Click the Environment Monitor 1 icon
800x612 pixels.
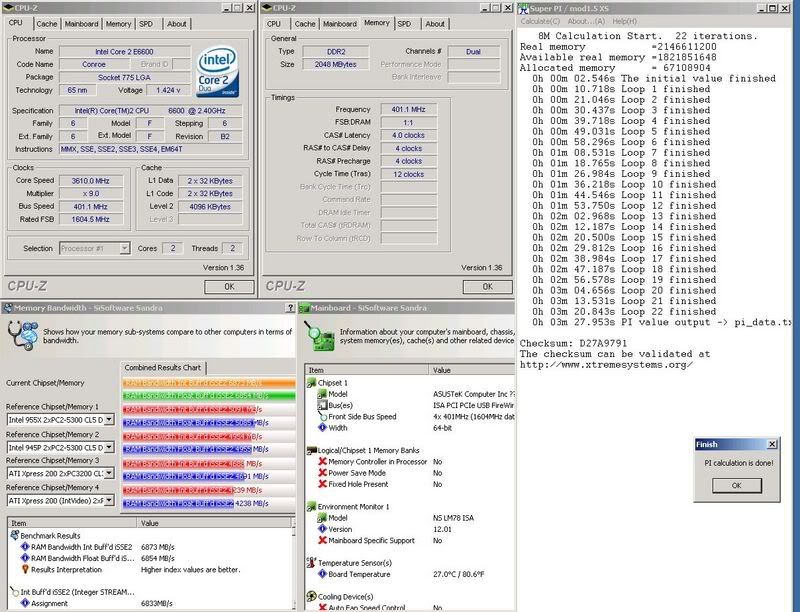click(x=311, y=506)
